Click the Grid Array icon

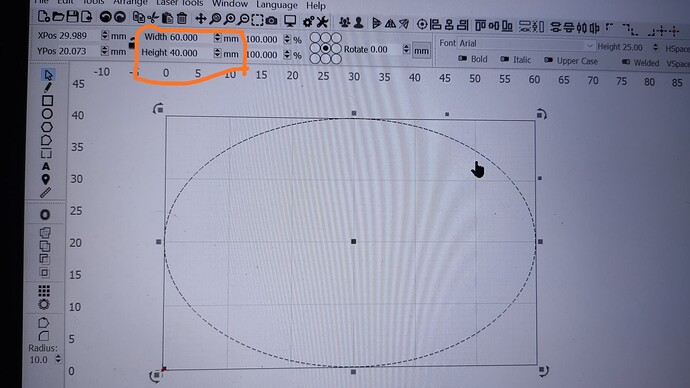coord(44,291)
